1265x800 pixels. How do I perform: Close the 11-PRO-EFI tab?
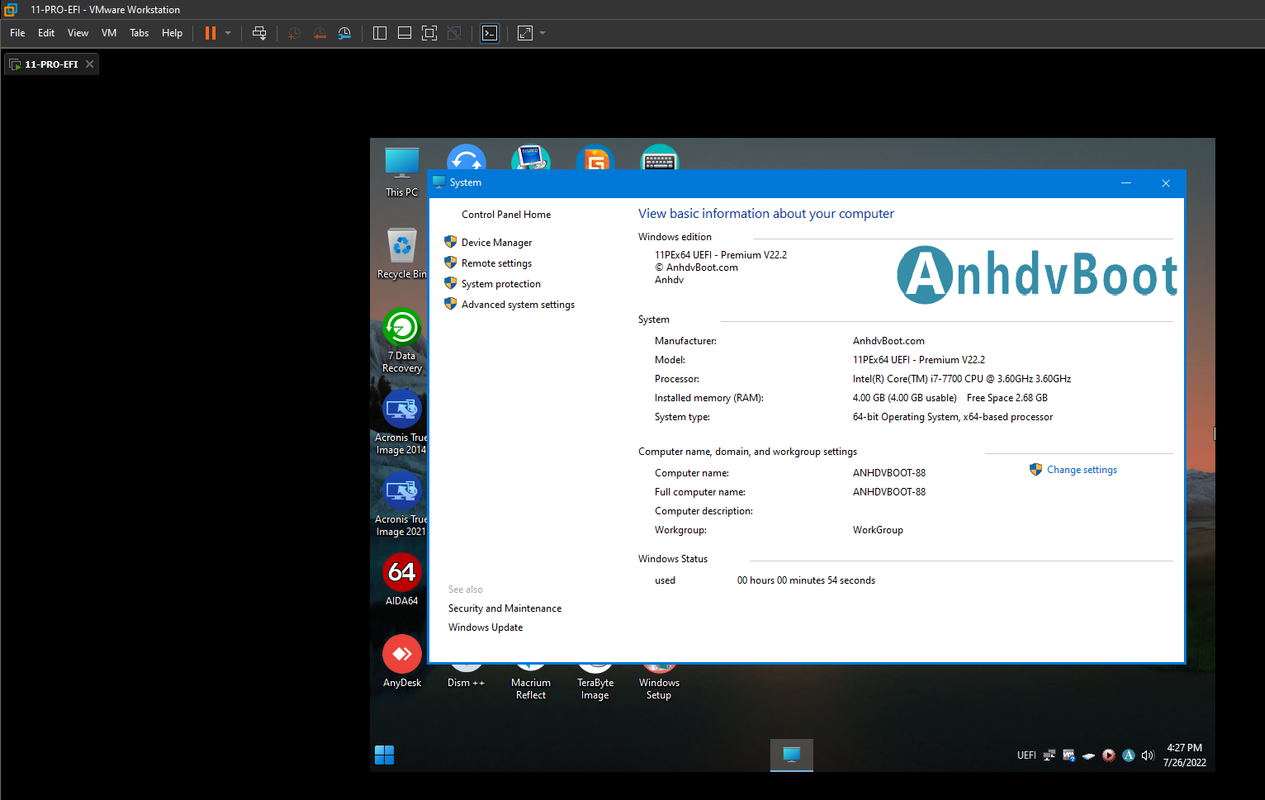click(89, 64)
